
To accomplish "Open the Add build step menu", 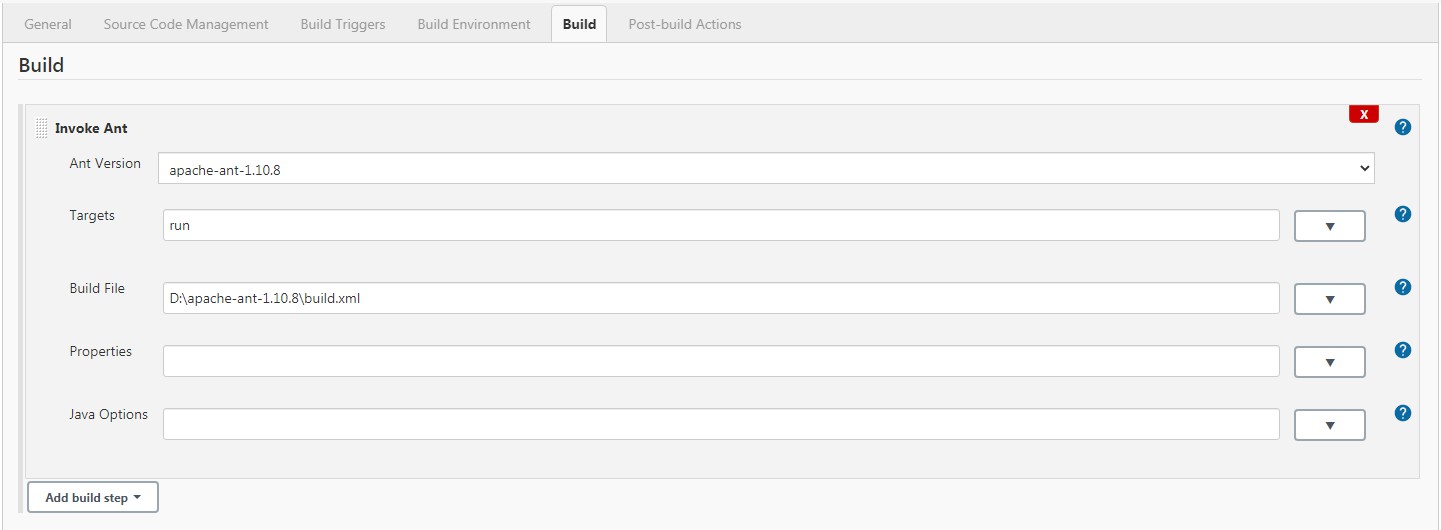I will pos(93,497).
